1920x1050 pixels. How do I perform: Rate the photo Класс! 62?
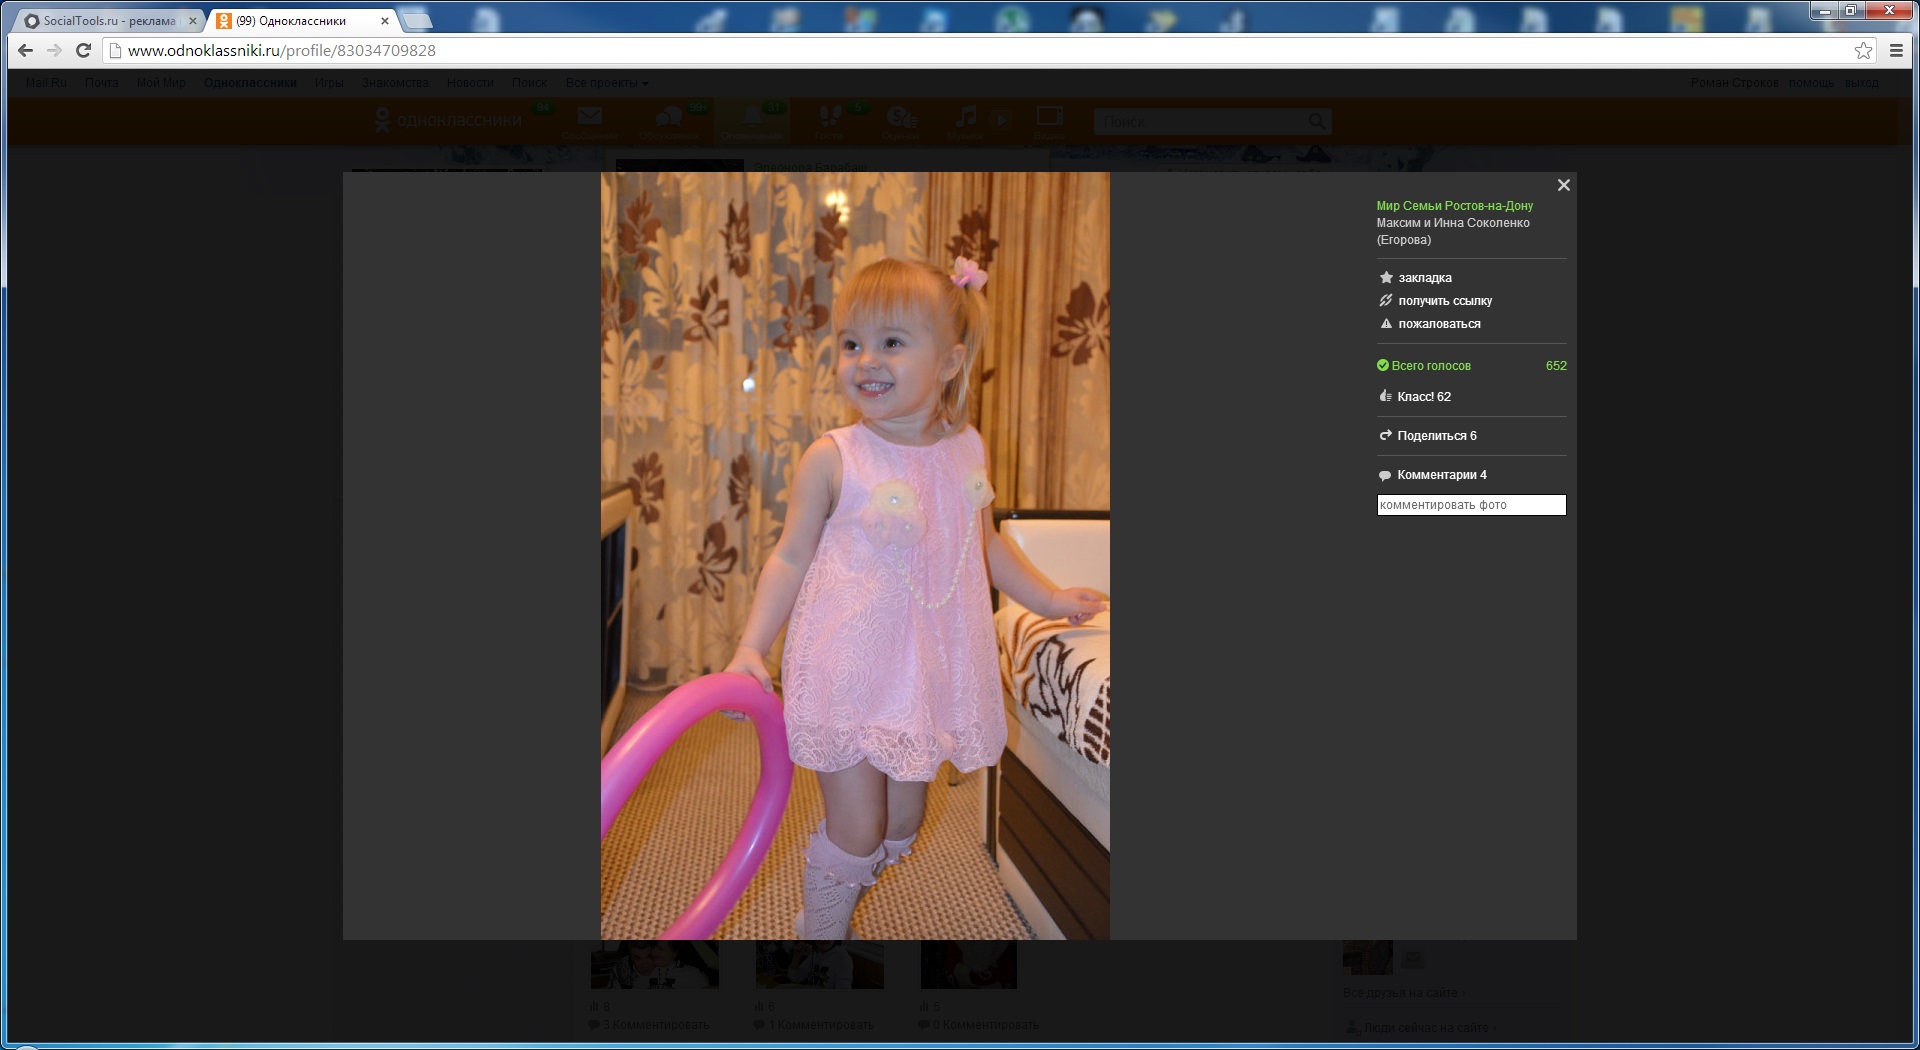(x=1424, y=397)
